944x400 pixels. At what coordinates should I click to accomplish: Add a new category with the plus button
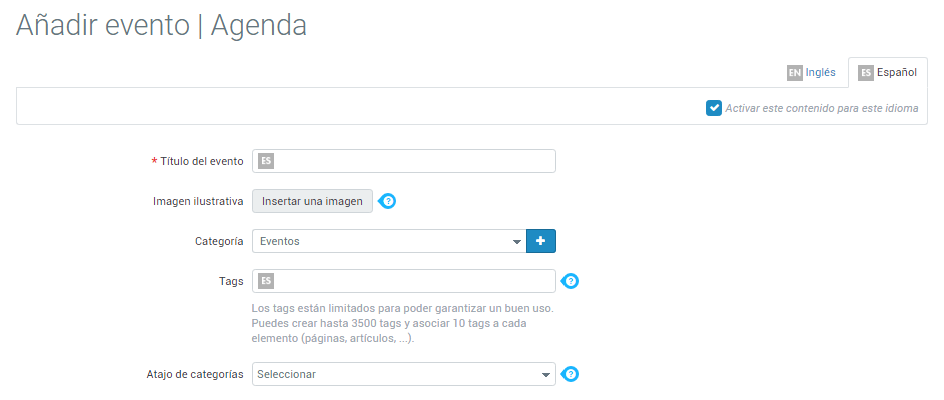[541, 241]
